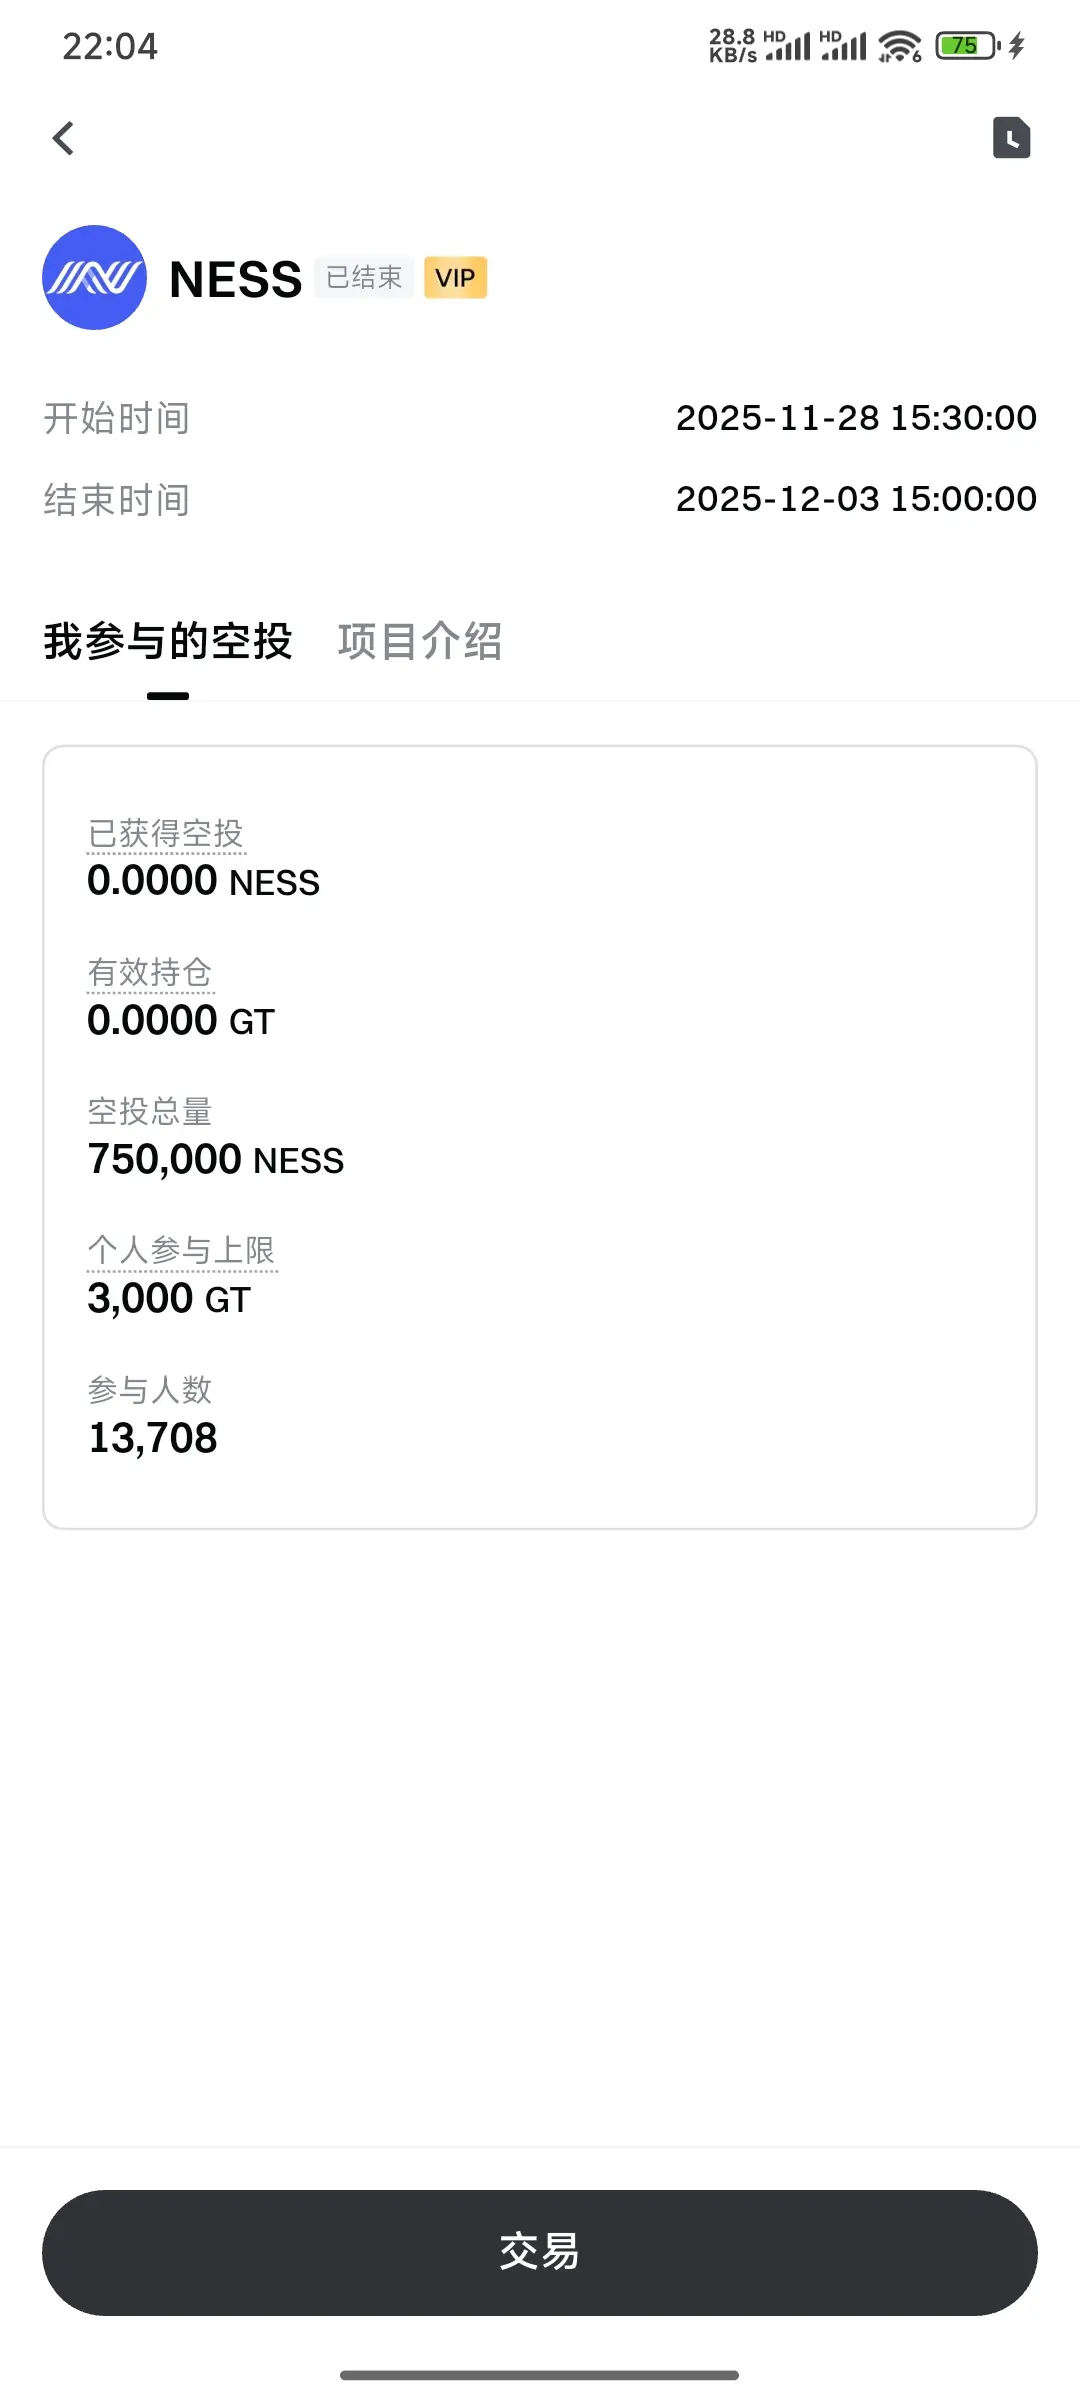This screenshot has height=2400, width=1080.
Task: Tap the 750,000 NESS total amount
Action: click(x=216, y=1160)
